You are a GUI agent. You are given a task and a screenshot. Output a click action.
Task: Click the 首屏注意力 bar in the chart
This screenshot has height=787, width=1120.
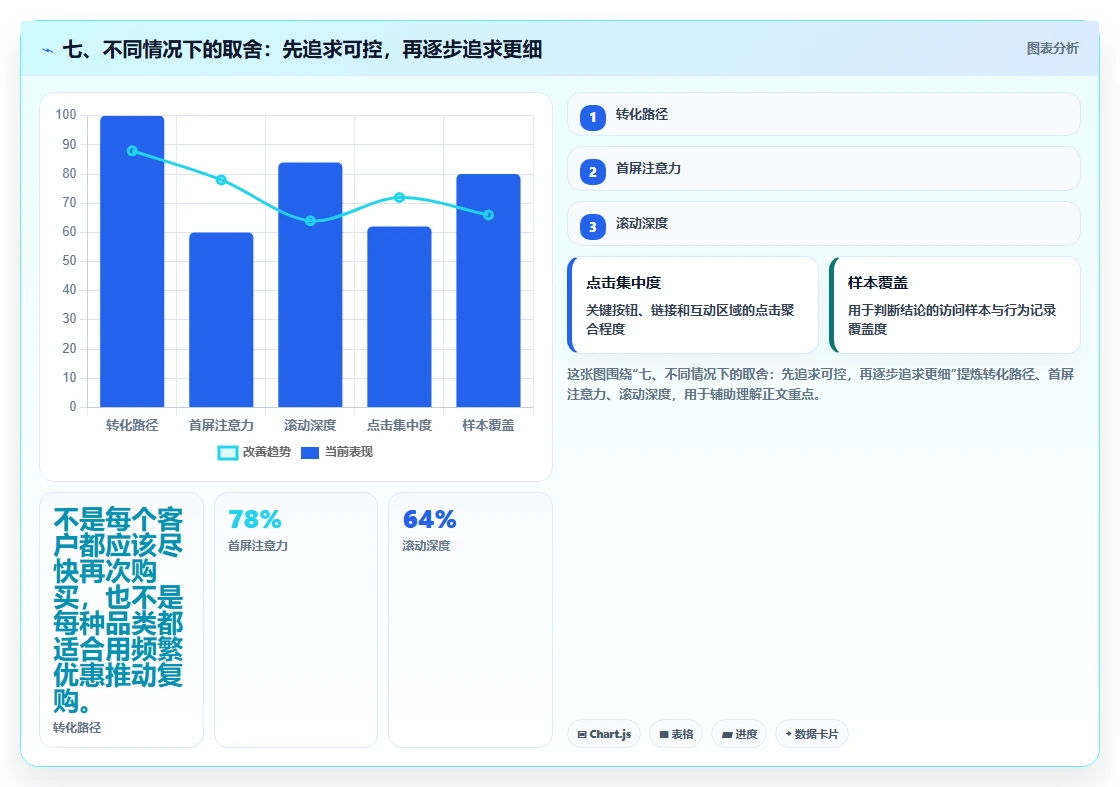pyautogui.click(x=221, y=320)
